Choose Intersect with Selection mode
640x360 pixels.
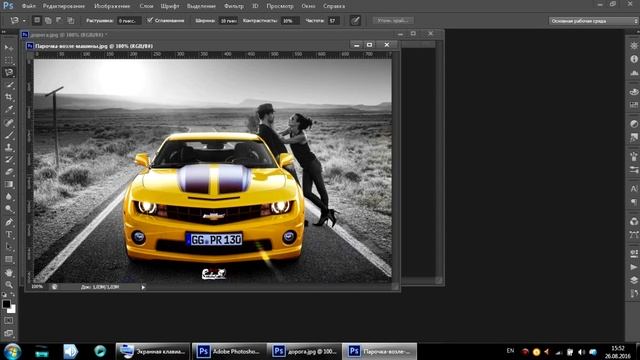(x=70, y=20)
